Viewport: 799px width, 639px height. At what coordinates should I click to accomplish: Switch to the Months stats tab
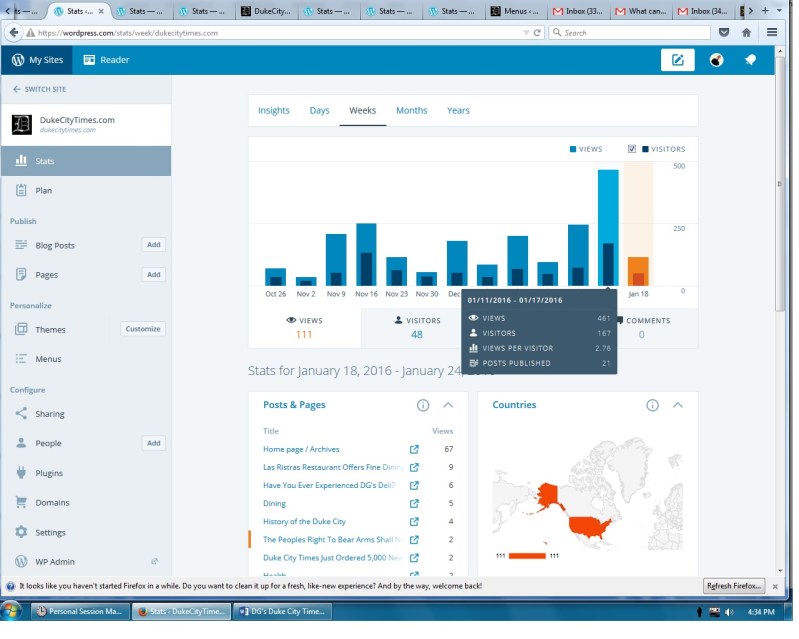[x=411, y=111]
